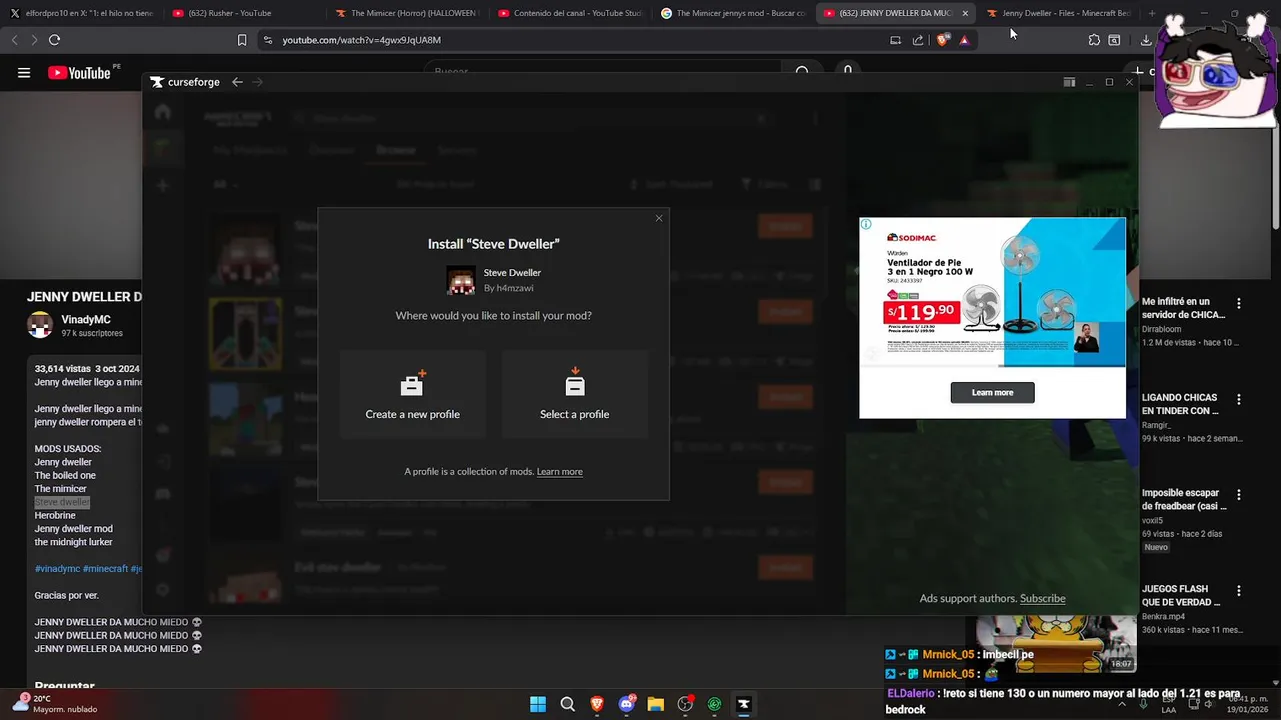View site information icon beside URL
1281x720 pixels.
tap(267, 40)
